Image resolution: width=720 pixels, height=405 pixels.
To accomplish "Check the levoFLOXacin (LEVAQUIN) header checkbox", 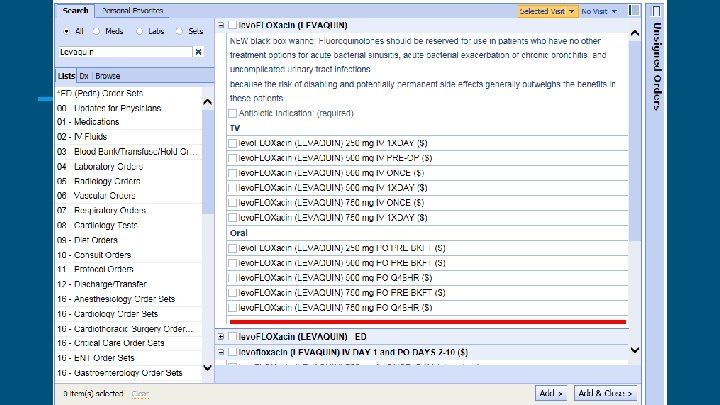I will pyautogui.click(x=233, y=25).
